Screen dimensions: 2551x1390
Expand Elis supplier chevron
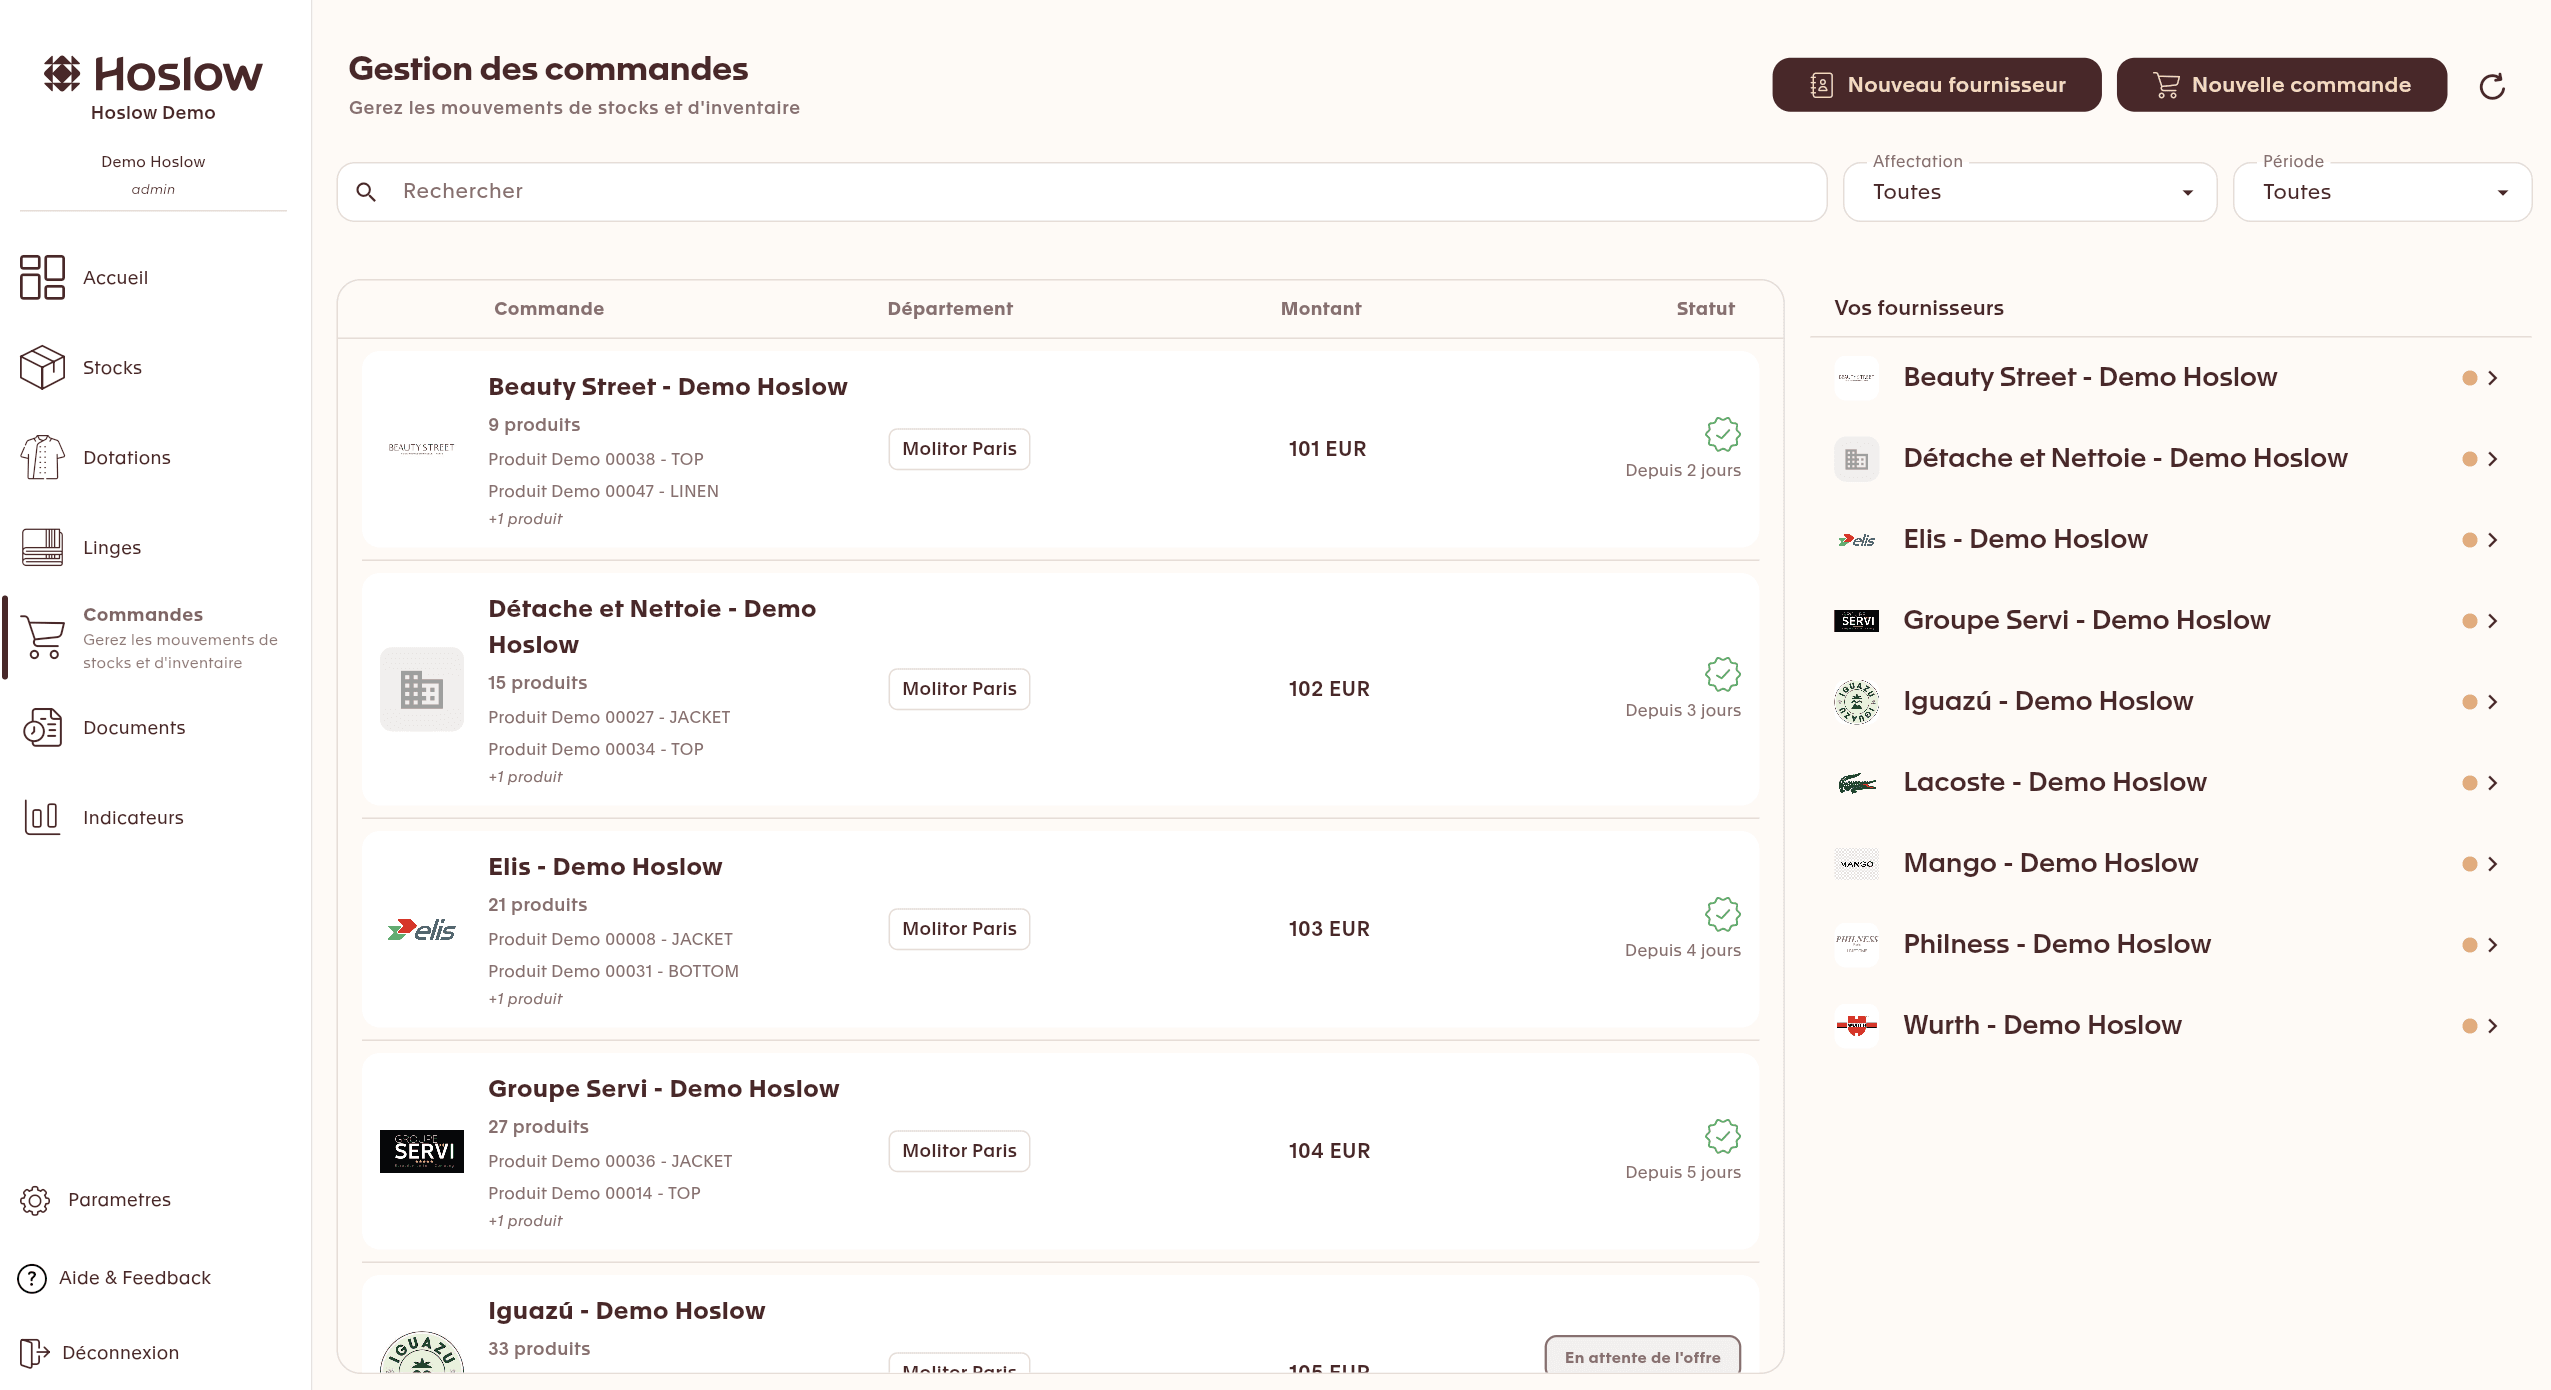2493,540
